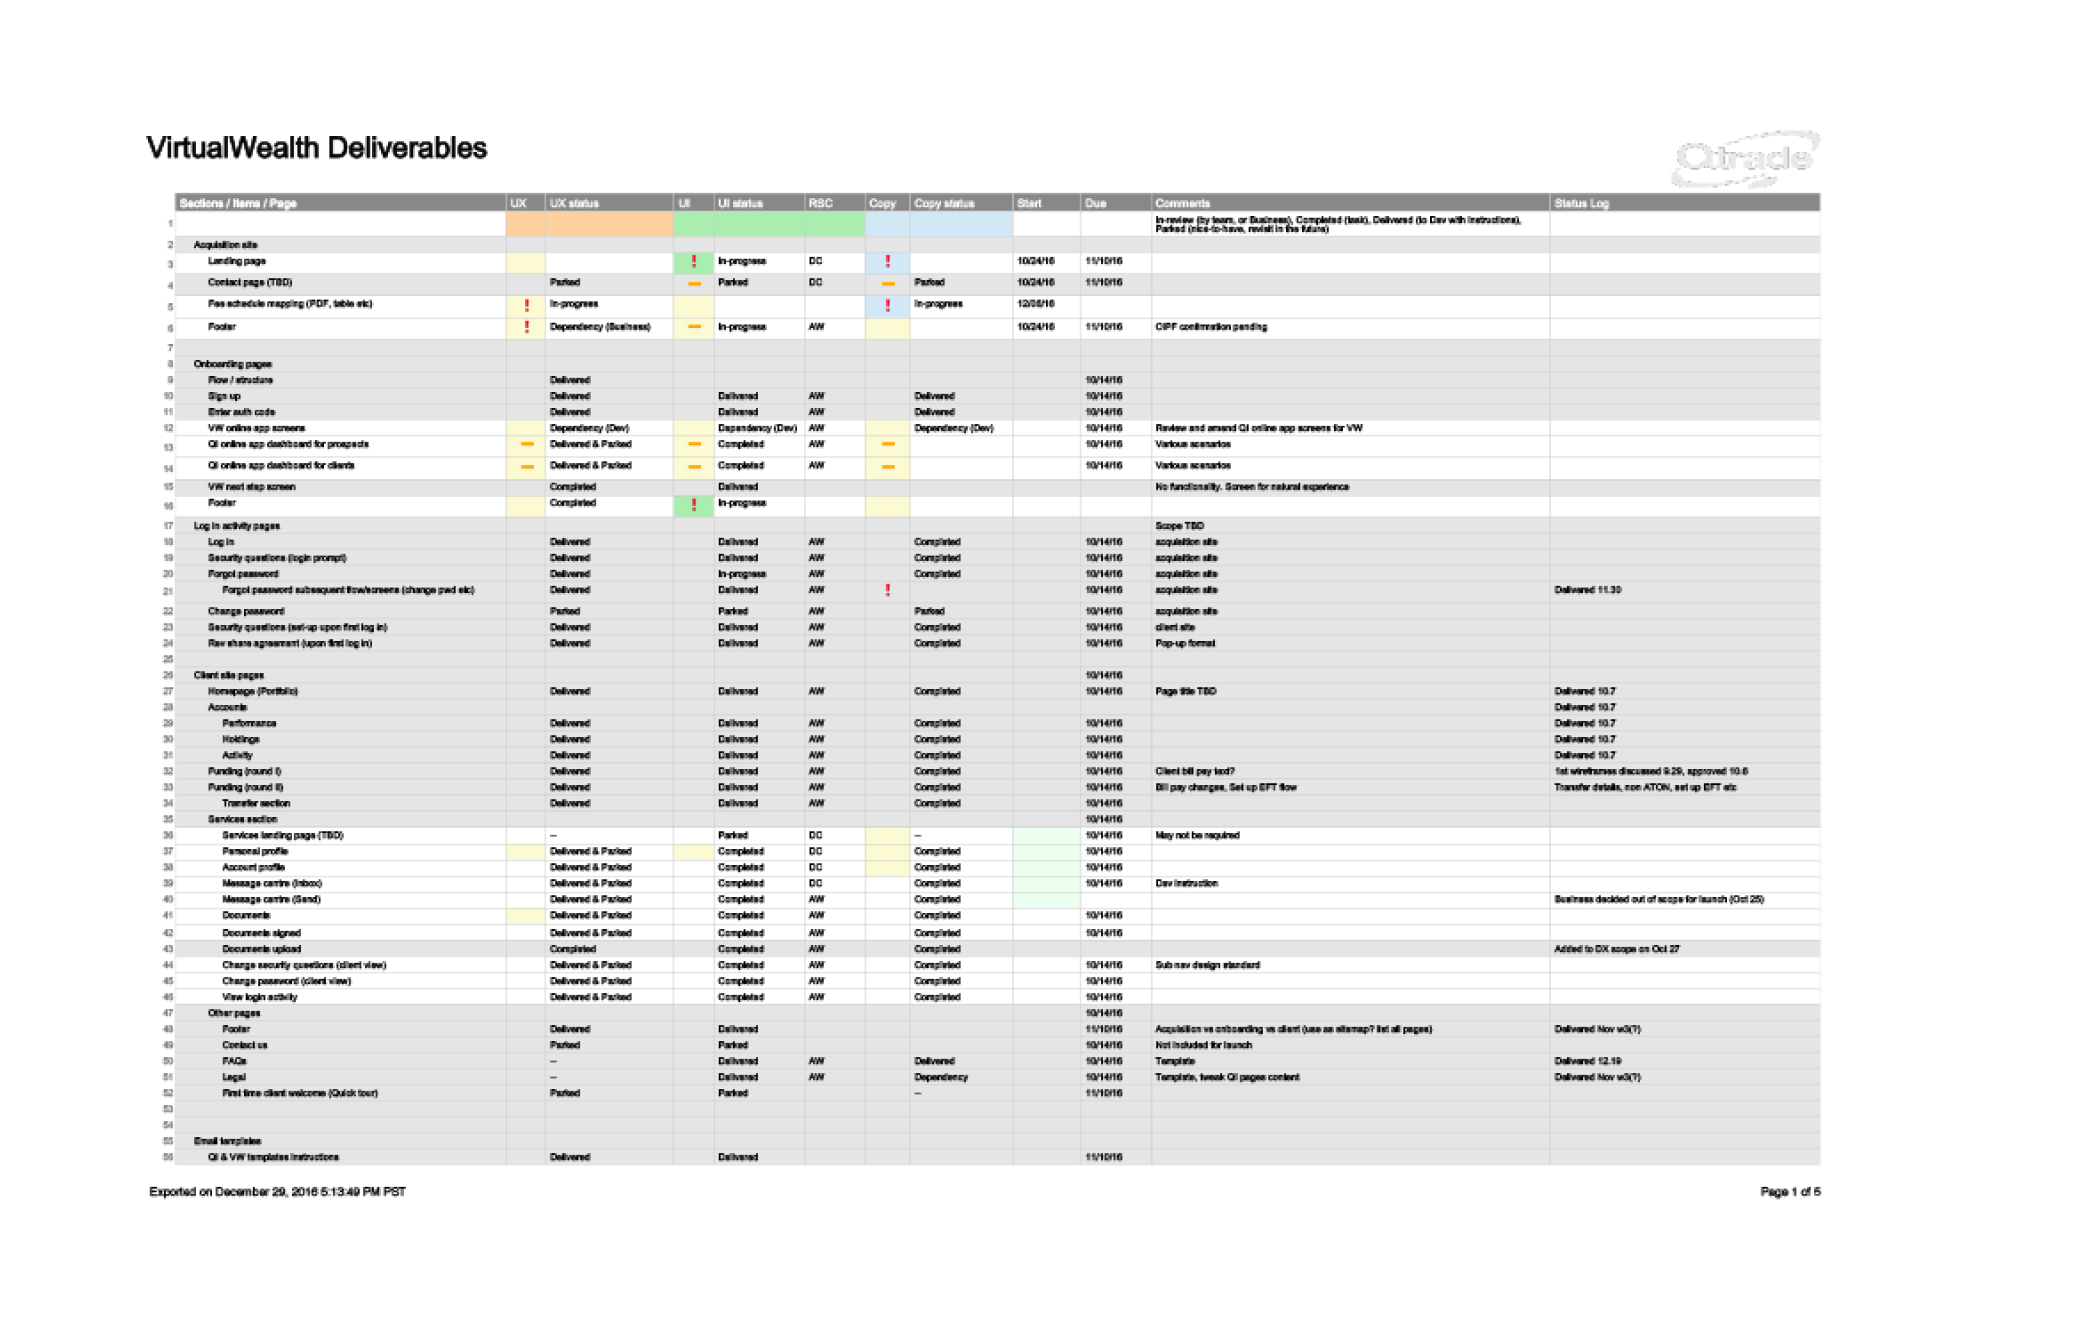Click the 'Status Log' column header
Viewport: 2076px width, 1336px height.
(1685, 203)
